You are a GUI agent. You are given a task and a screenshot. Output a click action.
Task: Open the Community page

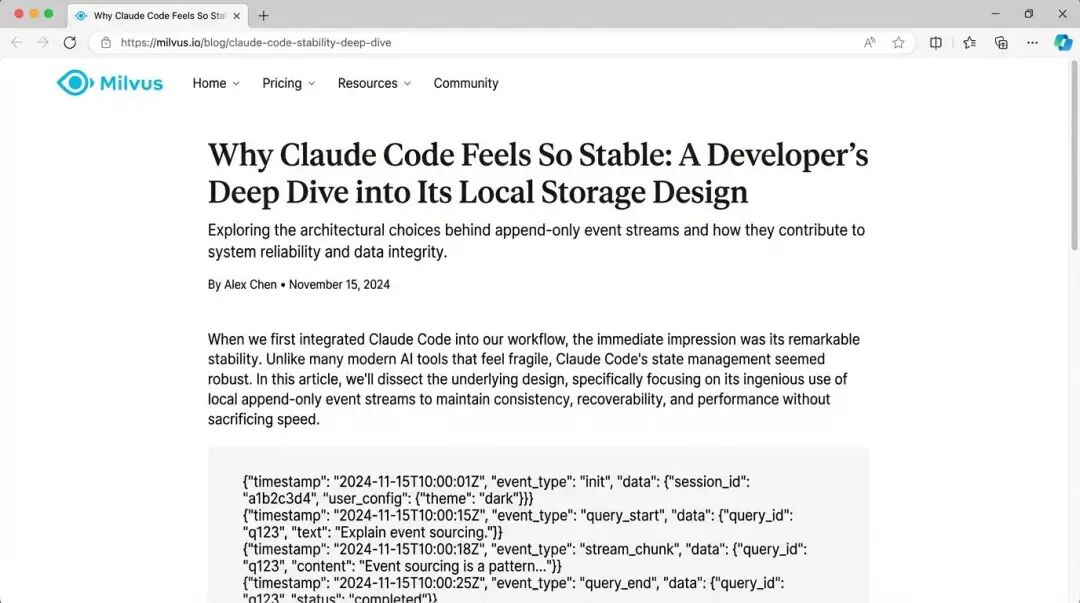[466, 83]
